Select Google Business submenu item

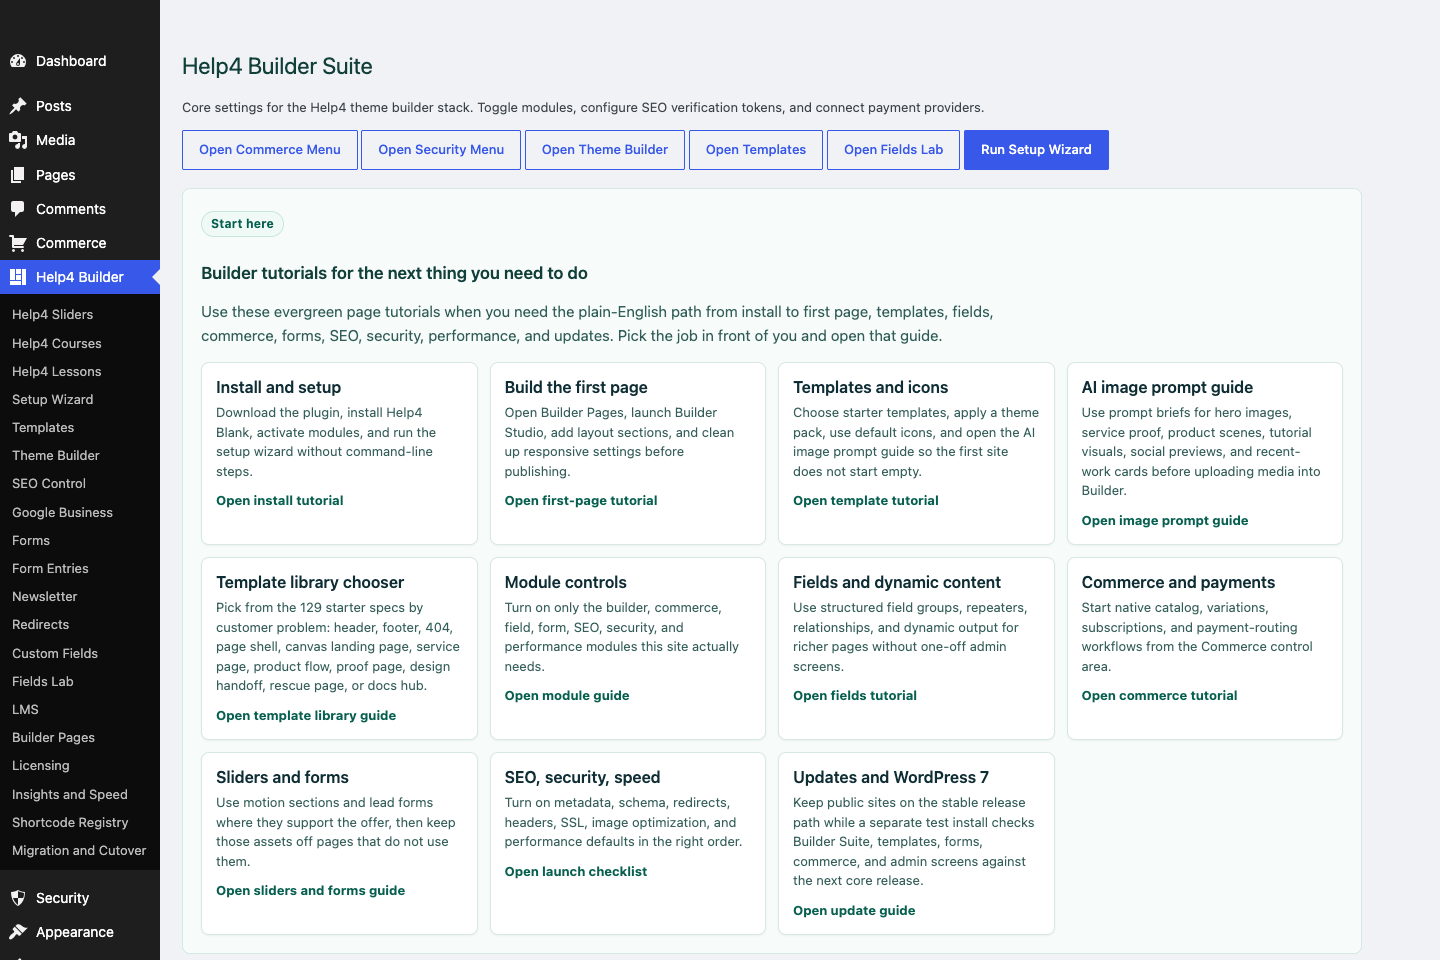(x=62, y=512)
